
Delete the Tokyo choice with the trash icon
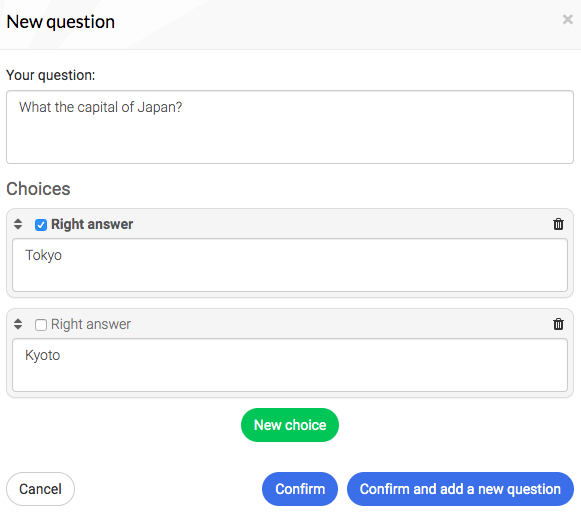(558, 224)
